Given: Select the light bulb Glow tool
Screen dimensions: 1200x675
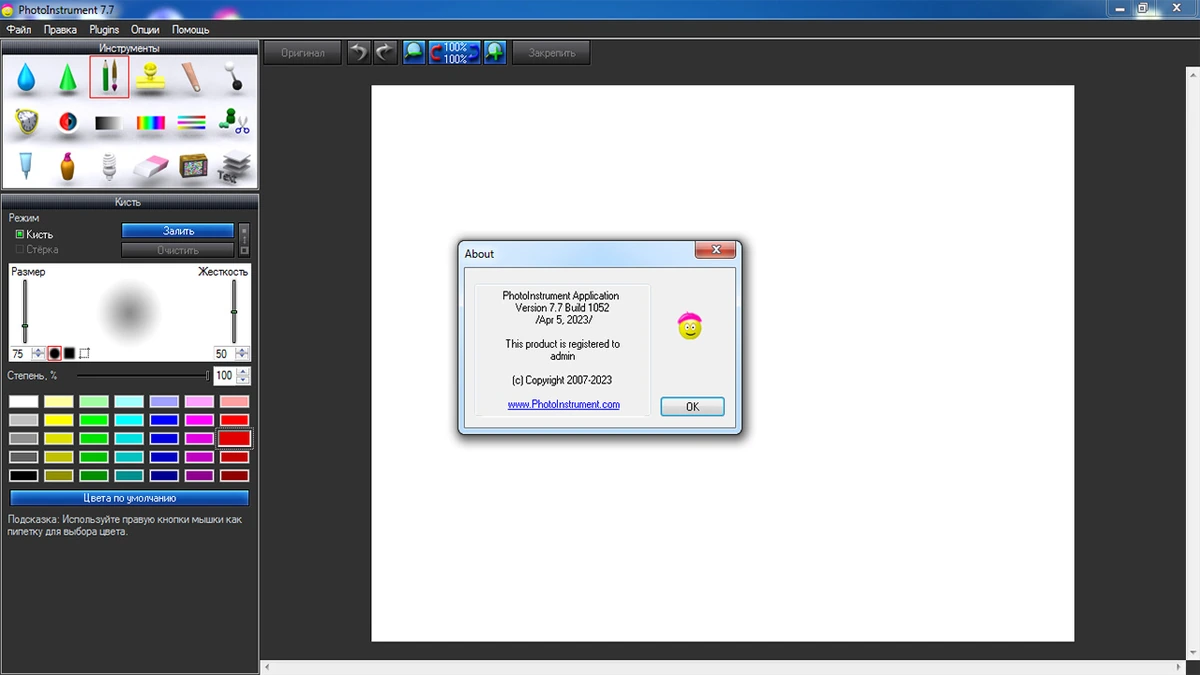Looking at the screenshot, I should click(109, 166).
